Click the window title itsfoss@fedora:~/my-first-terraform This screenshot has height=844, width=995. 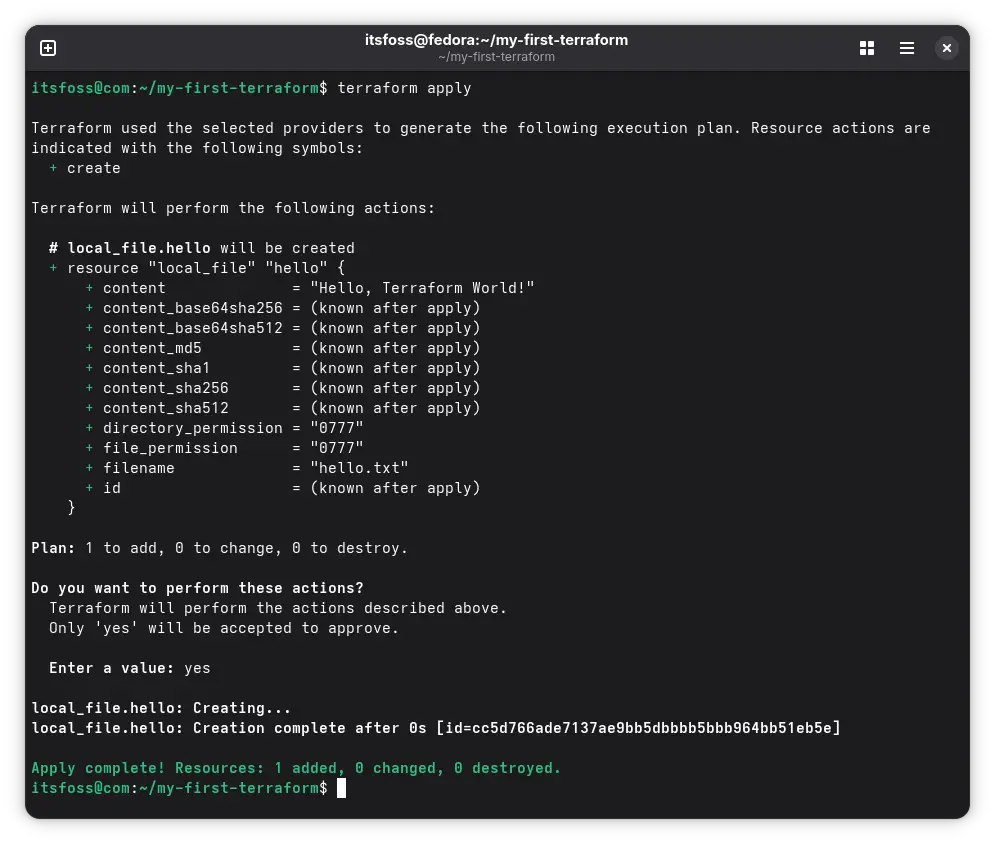[x=496, y=40]
